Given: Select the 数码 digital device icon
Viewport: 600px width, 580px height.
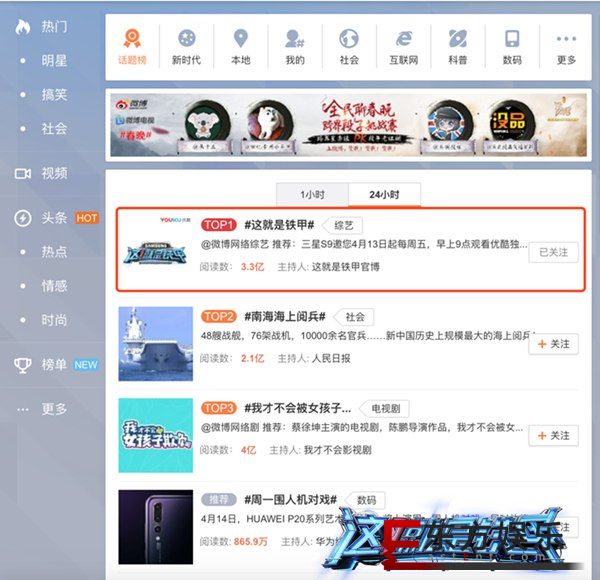Looking at the screenshot, I should (512, 40).
